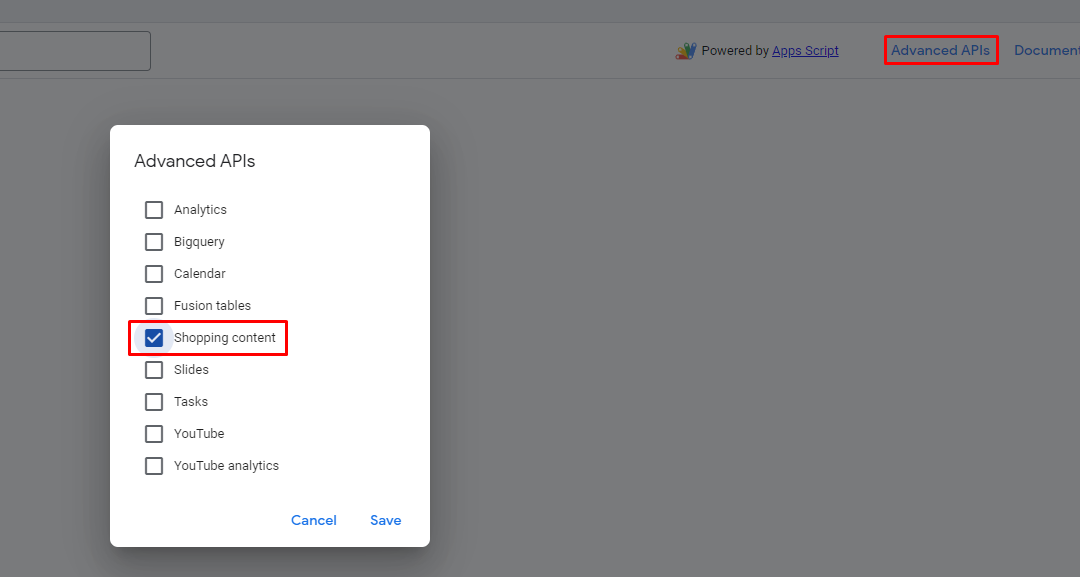The width and height of the screenshot is (1080, 577).
Task: Open the Documentation link in header
Action: click(1046, 50)
